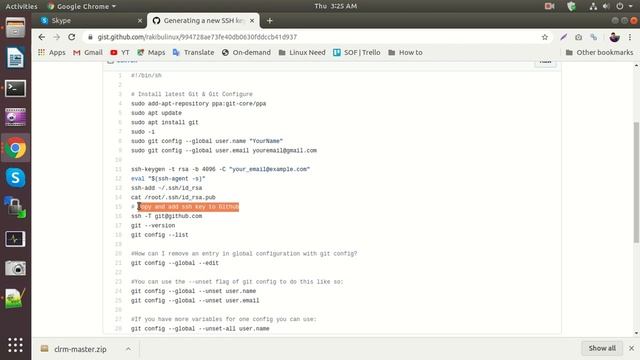
Task: Click the 'ssh-add ~/.ssh/id_rsa' line
Action: pyautogui.click(x=167, y=188)
